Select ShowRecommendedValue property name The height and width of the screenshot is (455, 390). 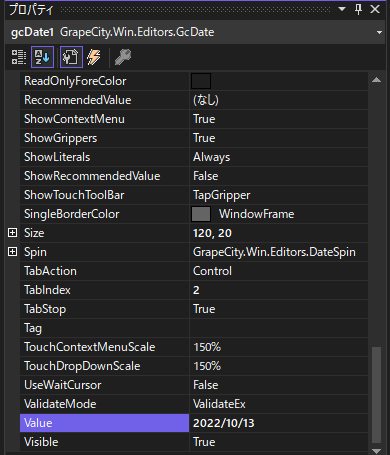pyautogui.click(x=92, y=176)
